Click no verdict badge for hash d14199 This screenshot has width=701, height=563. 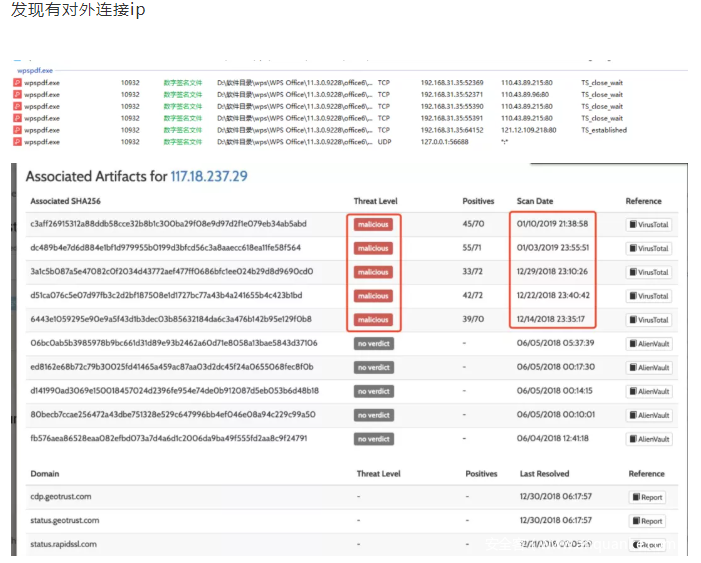click(375, 391)
